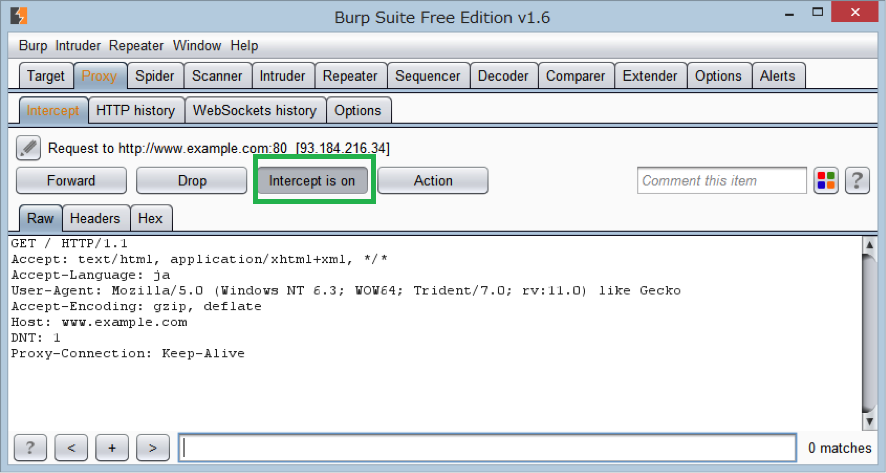886x473 pixels.
Task: Click the request scrollbar down arrow
Action: (x=869, y=421)
